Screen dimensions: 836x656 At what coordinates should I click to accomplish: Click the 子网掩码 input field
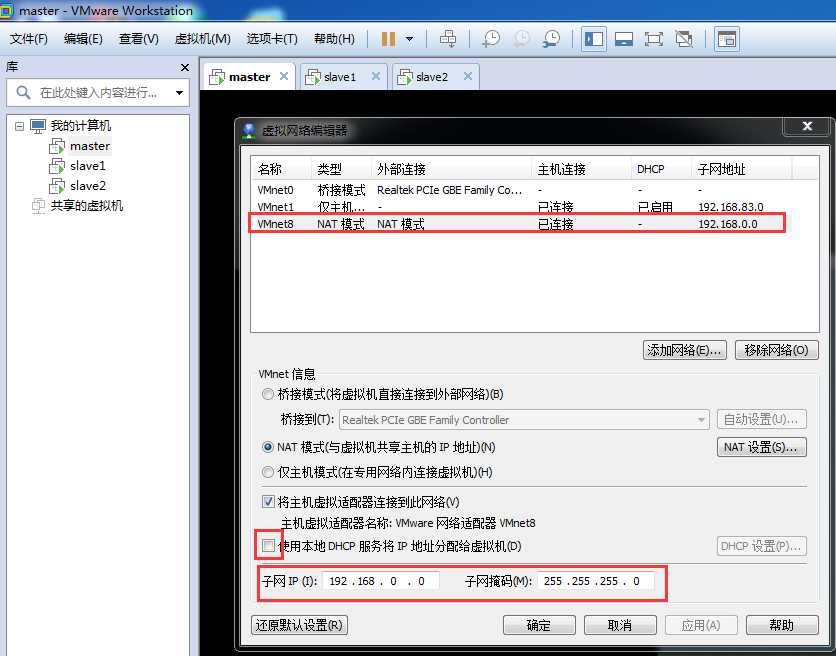(596, 581)
